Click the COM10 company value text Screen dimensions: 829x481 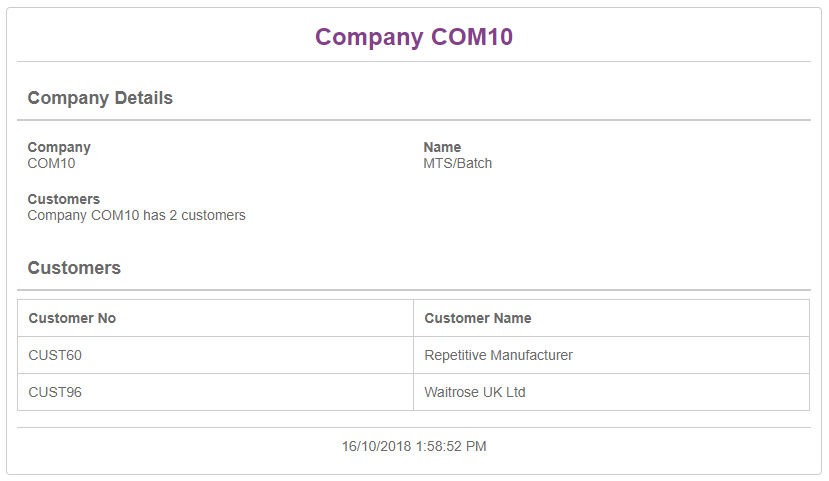click(x=51, y=163)
